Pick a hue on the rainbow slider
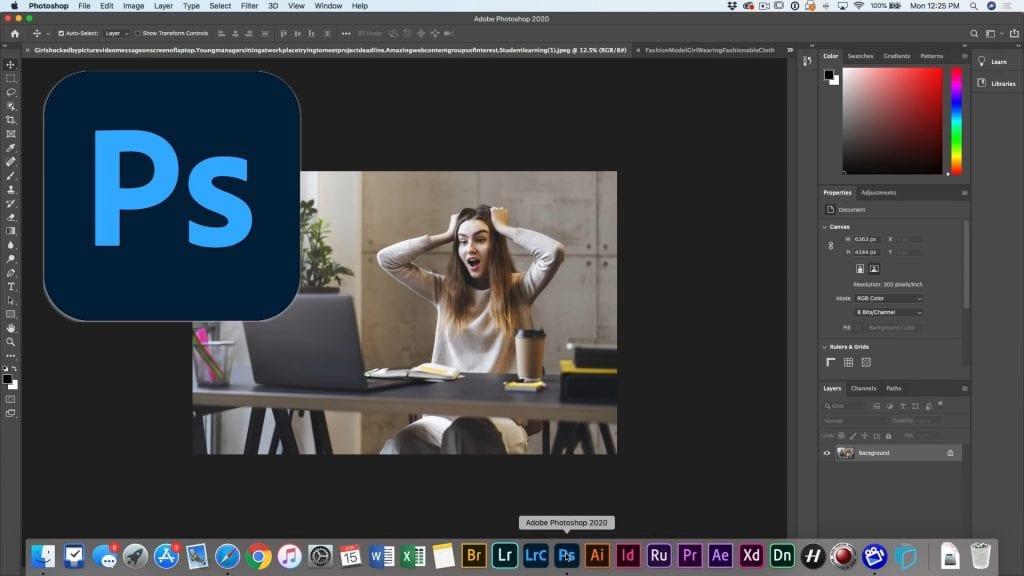 957,121
